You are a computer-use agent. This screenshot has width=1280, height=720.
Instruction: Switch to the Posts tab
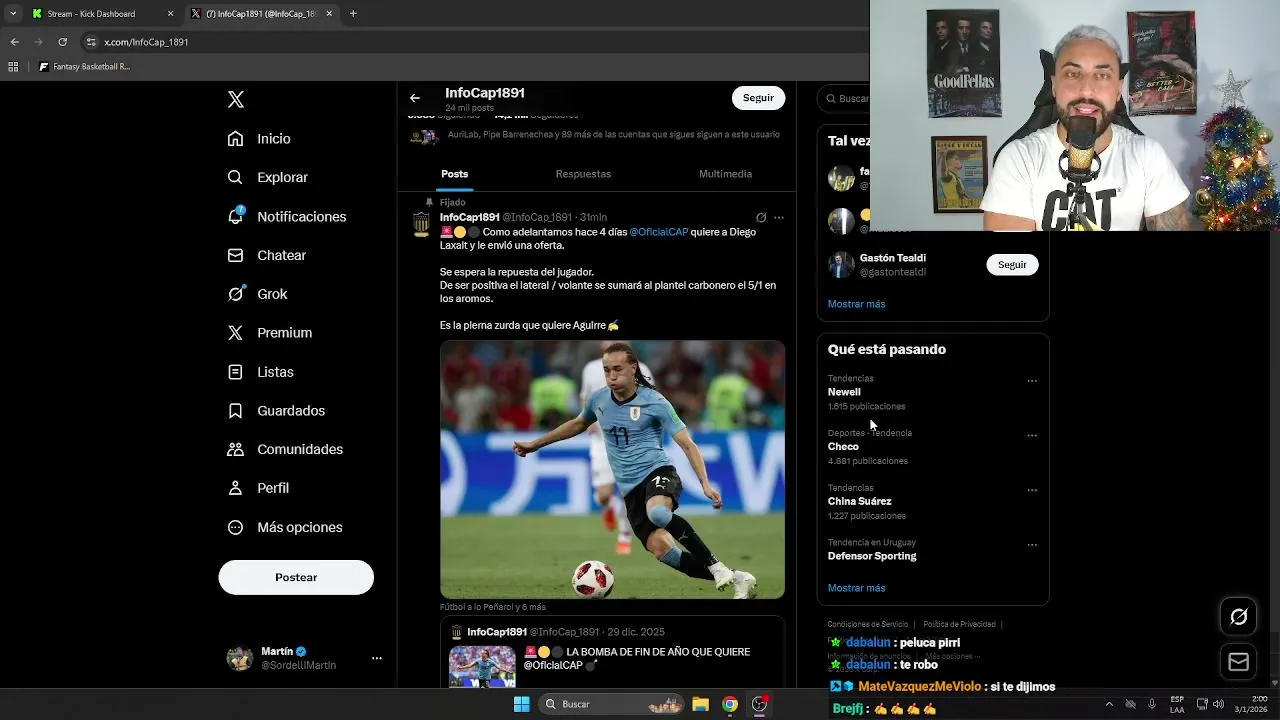pyautogui.click(x=454, y=174)
